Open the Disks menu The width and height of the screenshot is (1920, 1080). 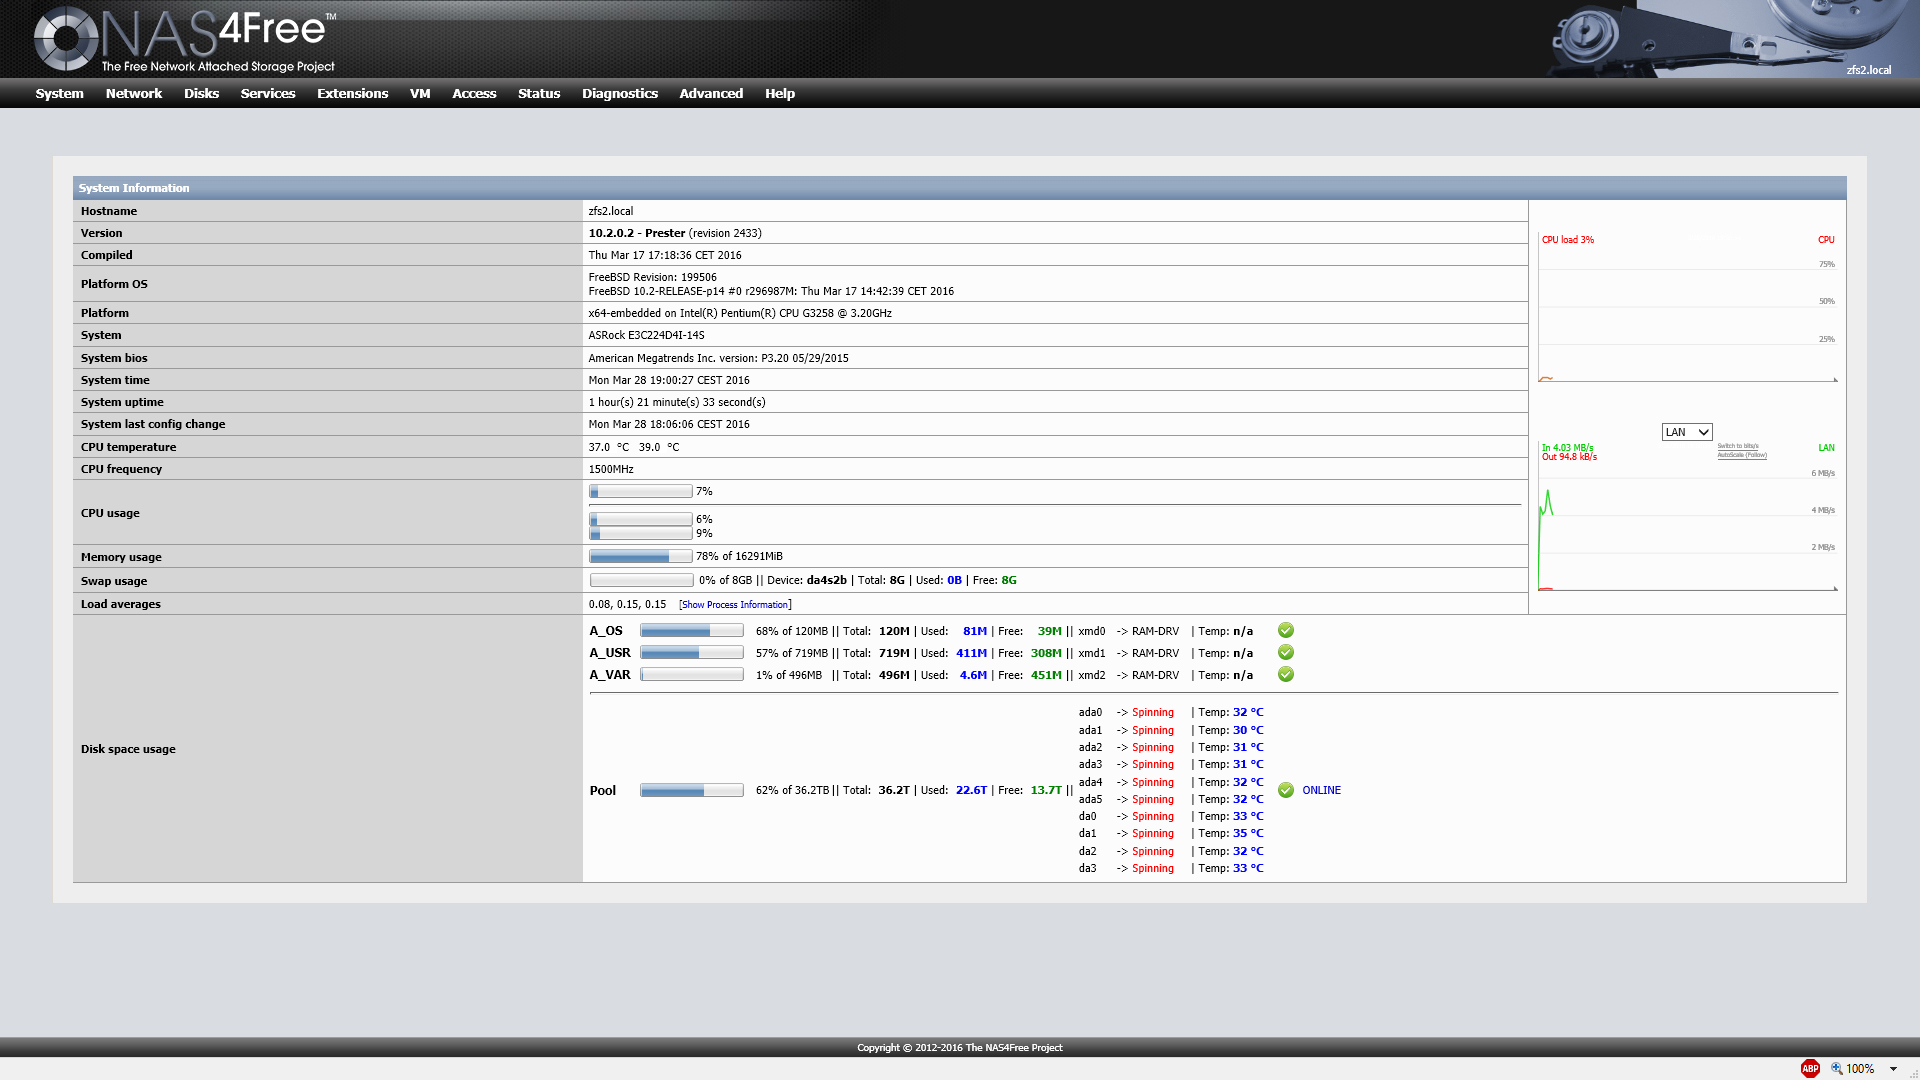coord(201,93)
